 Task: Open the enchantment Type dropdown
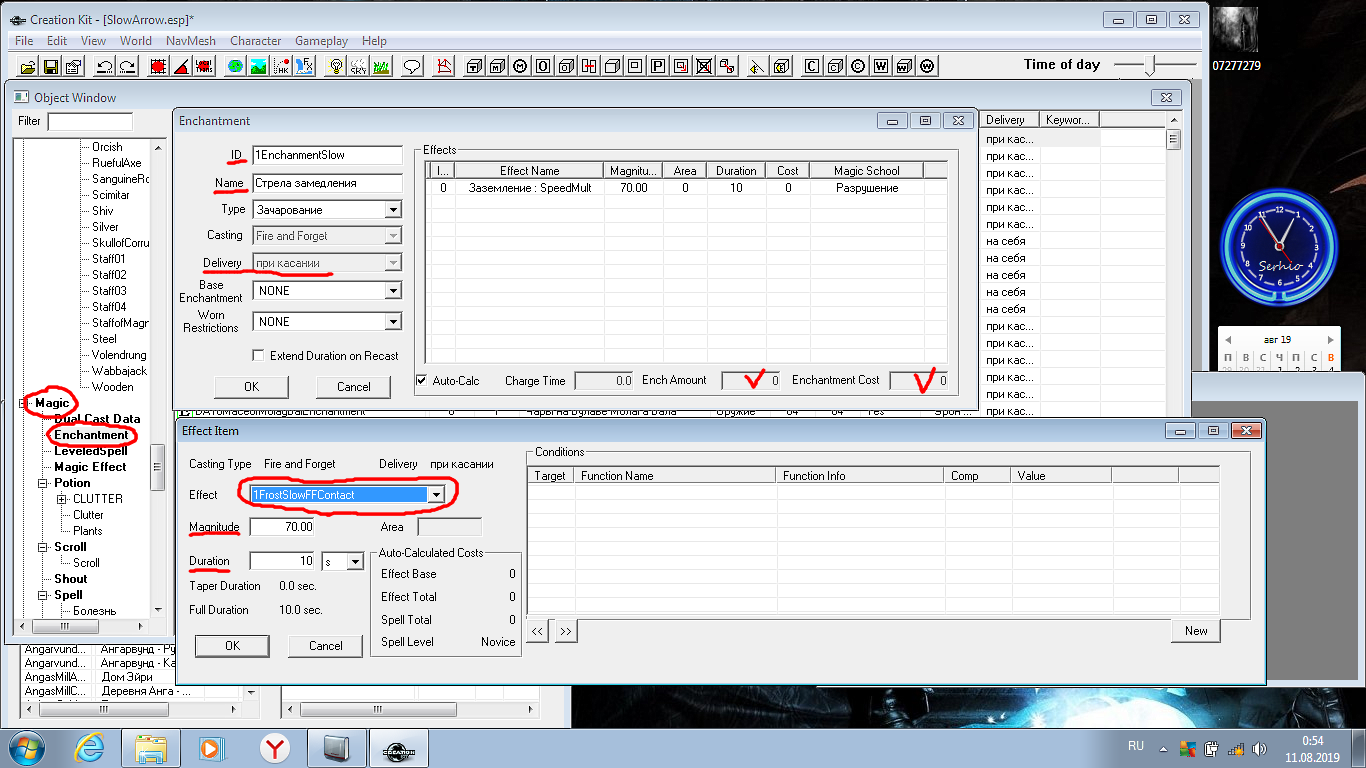(393, 210)
